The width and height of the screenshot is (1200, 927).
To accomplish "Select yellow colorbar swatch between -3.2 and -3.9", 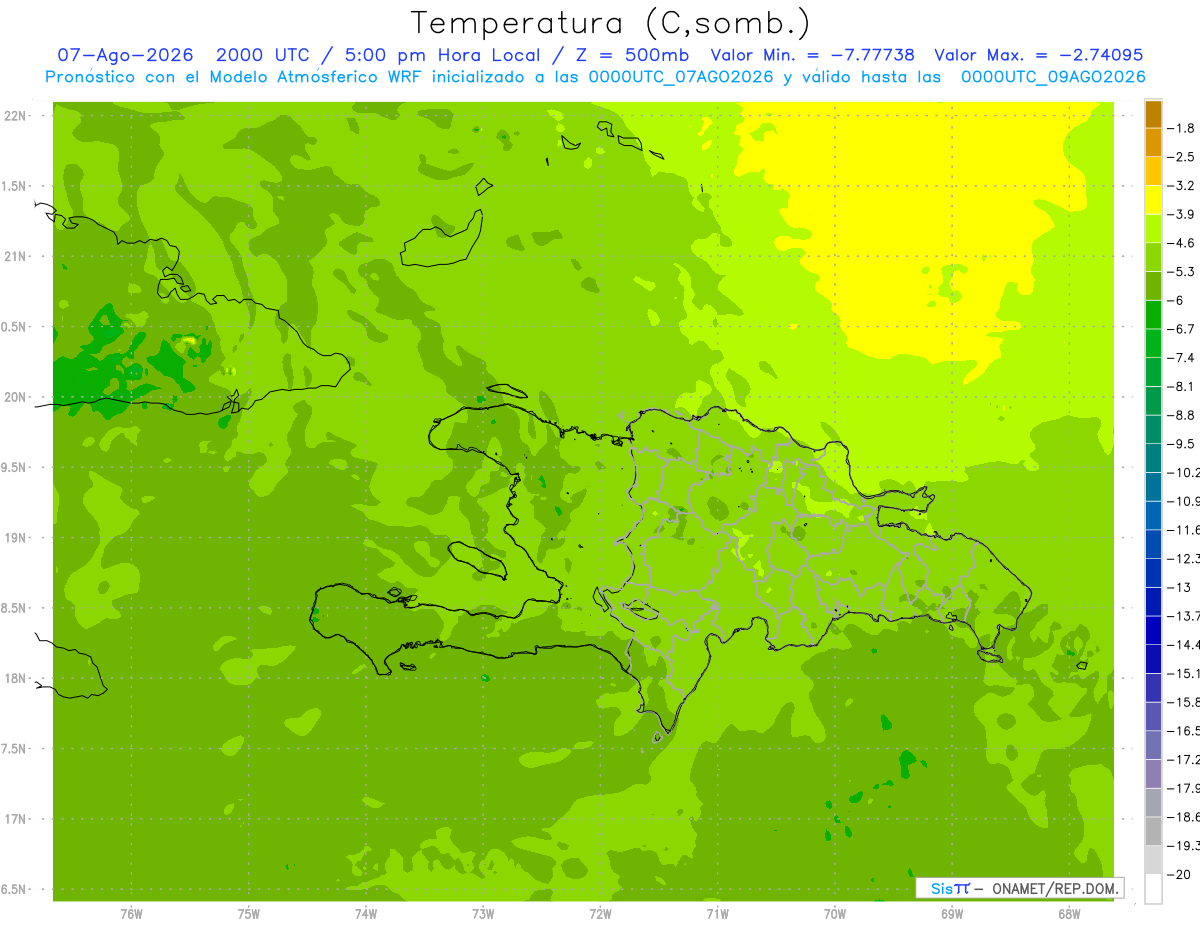I will click(x=1153, y=200).
